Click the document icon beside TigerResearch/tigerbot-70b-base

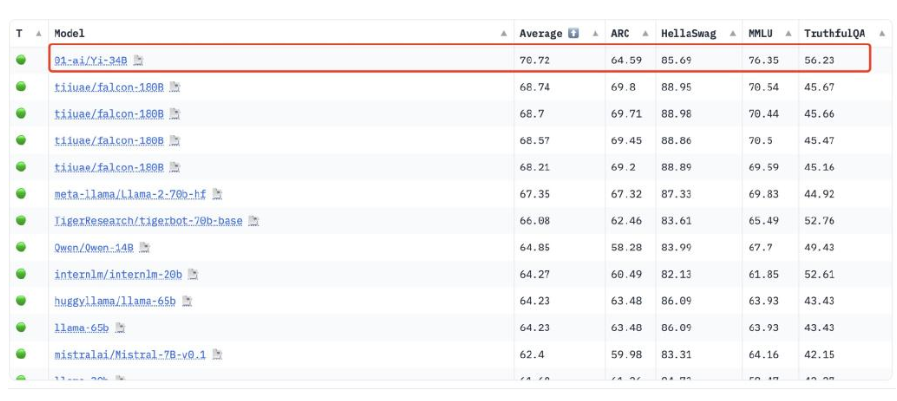pyautogui.click(x=253, y=221)
